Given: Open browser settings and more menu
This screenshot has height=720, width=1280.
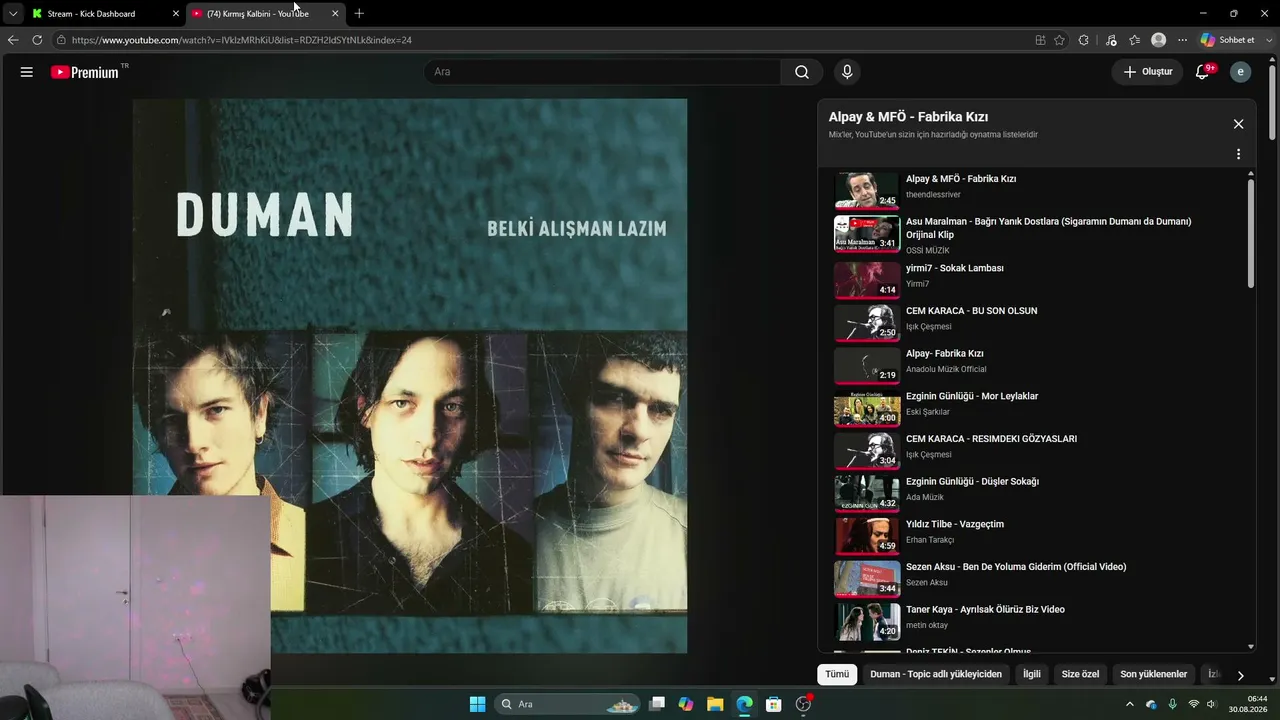Looking at the screenshot, I should pos(1183,40).
